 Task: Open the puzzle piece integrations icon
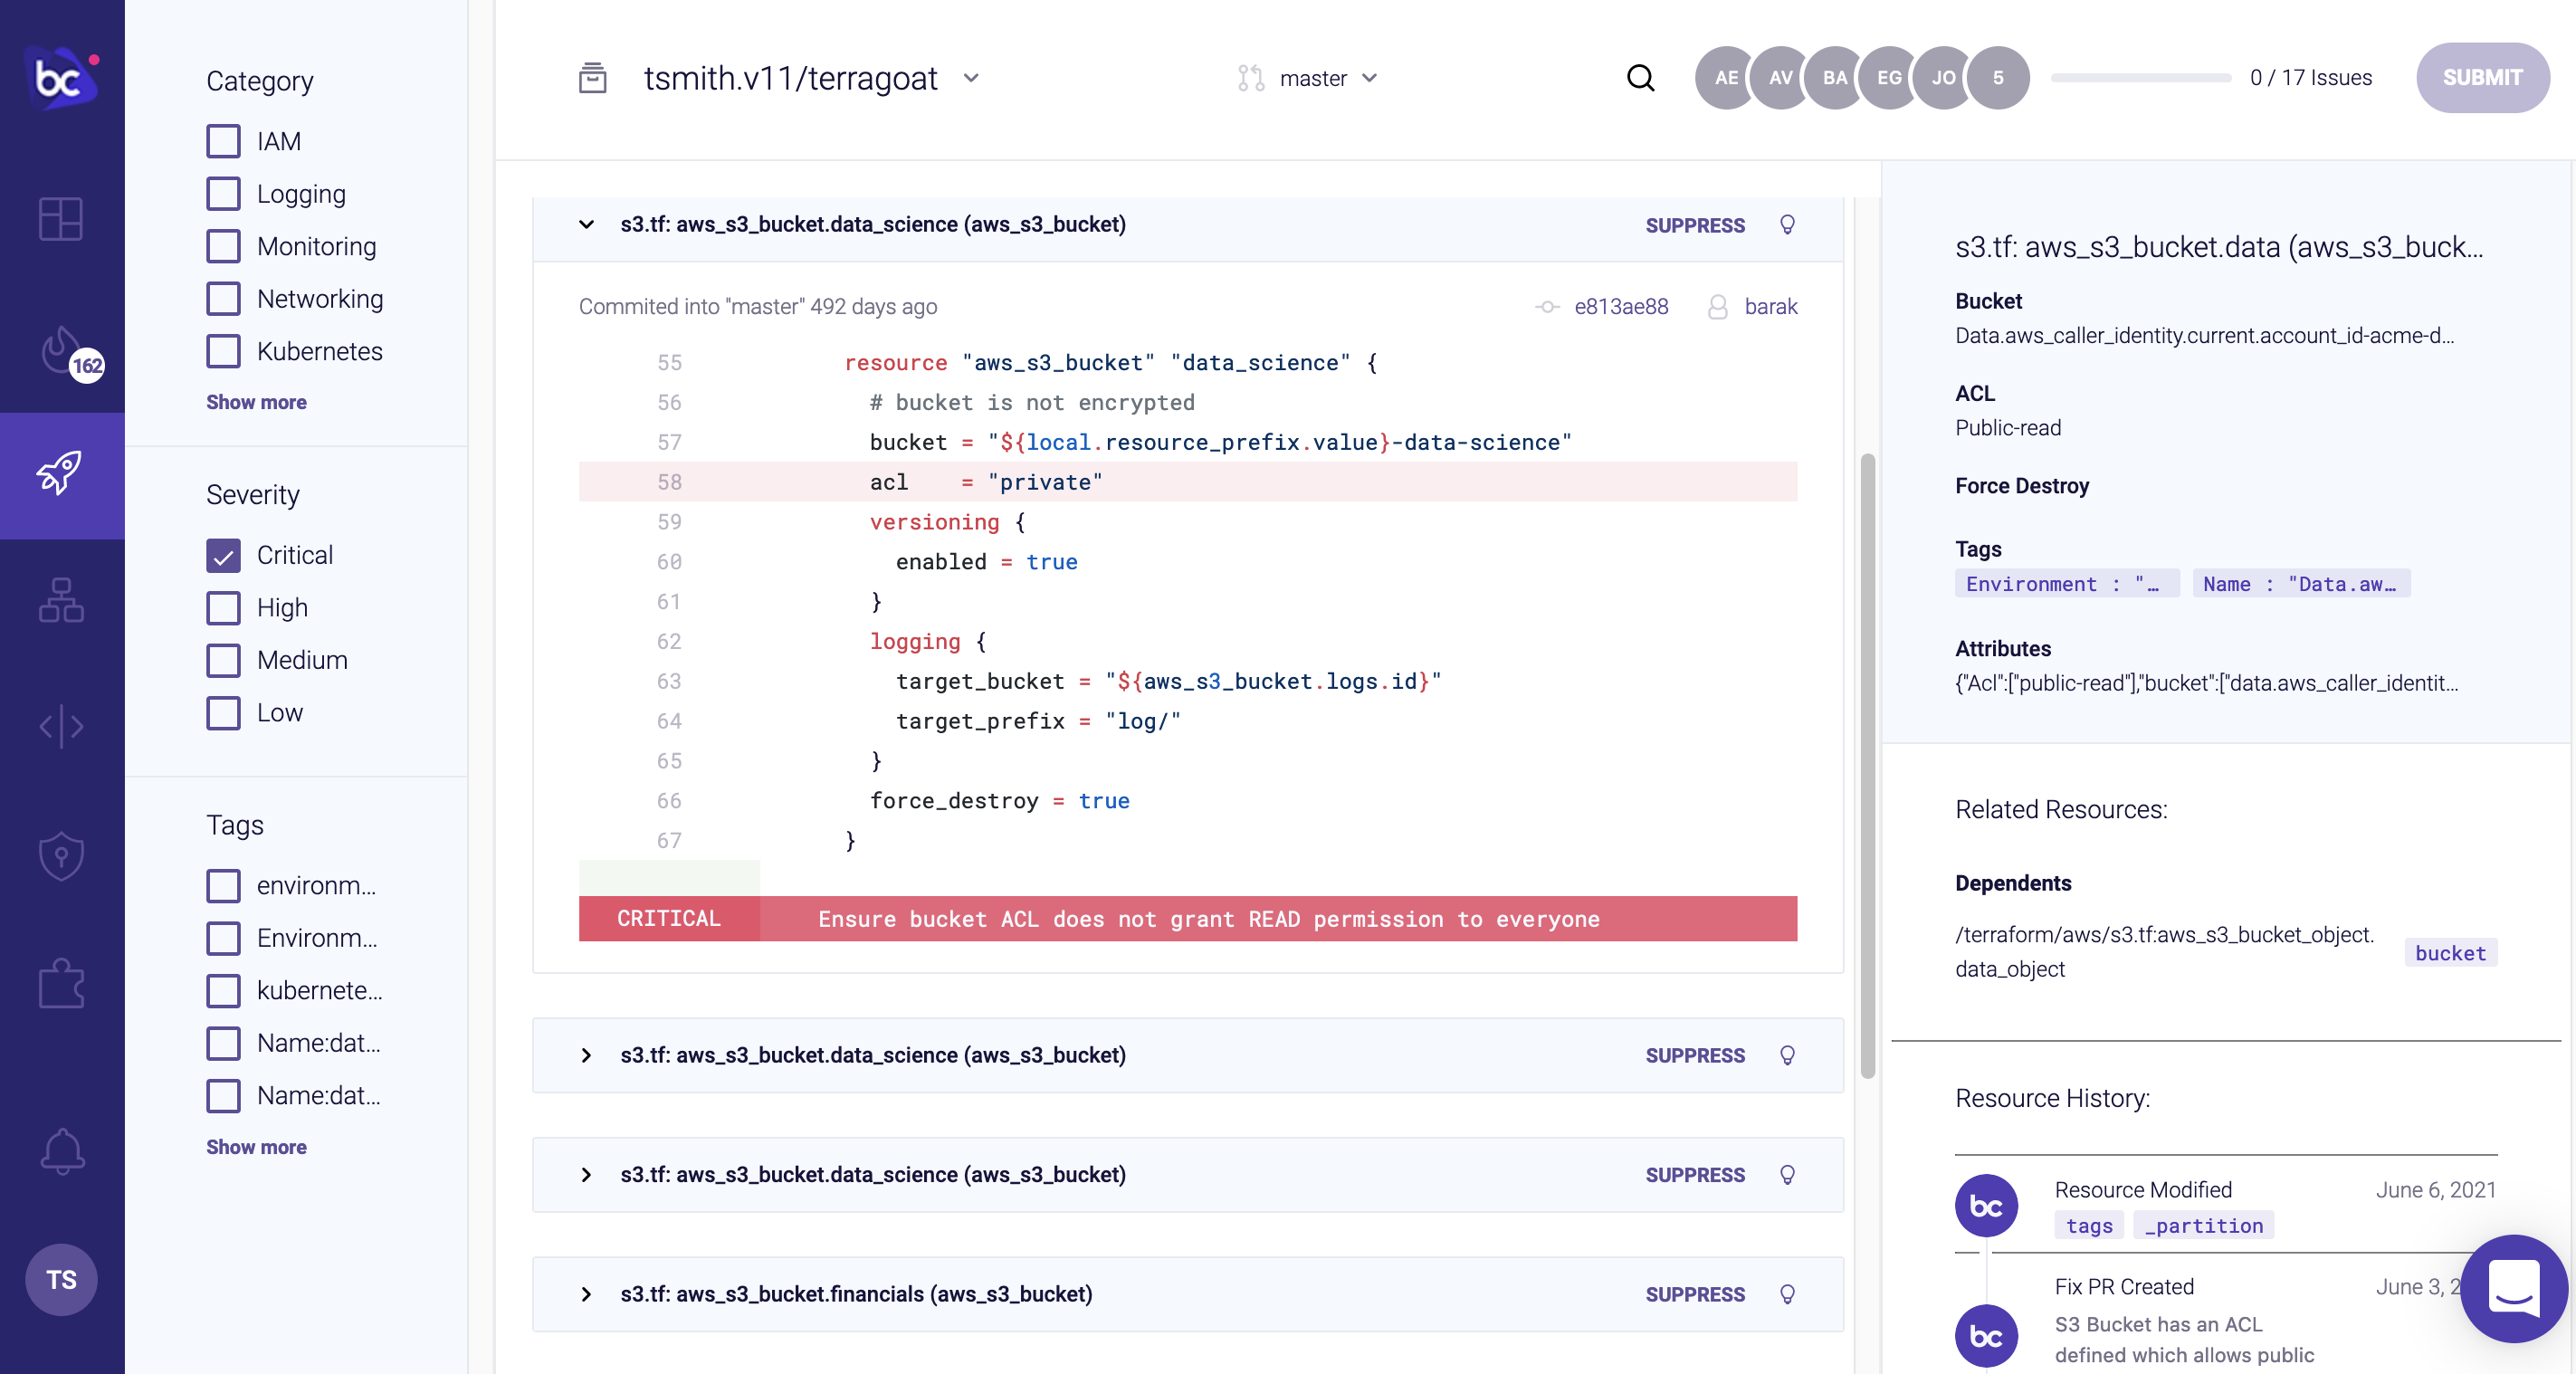pos(61,984)
